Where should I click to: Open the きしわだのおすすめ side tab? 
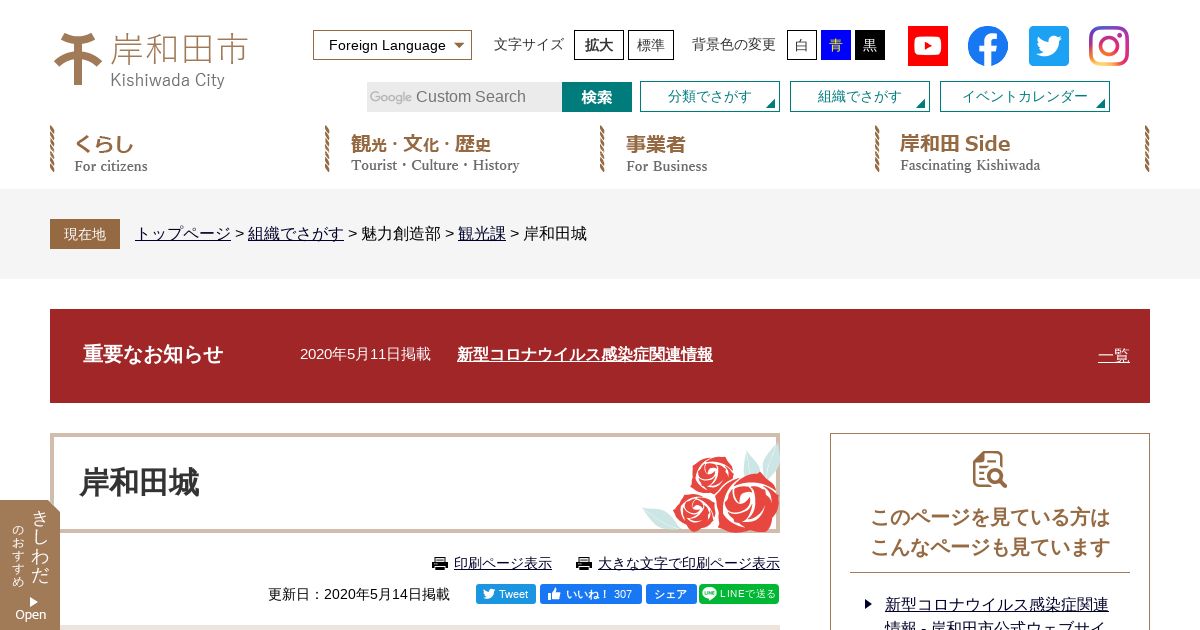tap(30, 565)
